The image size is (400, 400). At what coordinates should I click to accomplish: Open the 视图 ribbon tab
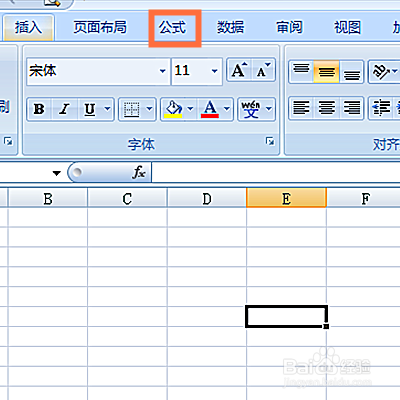(x=347, y=27)
